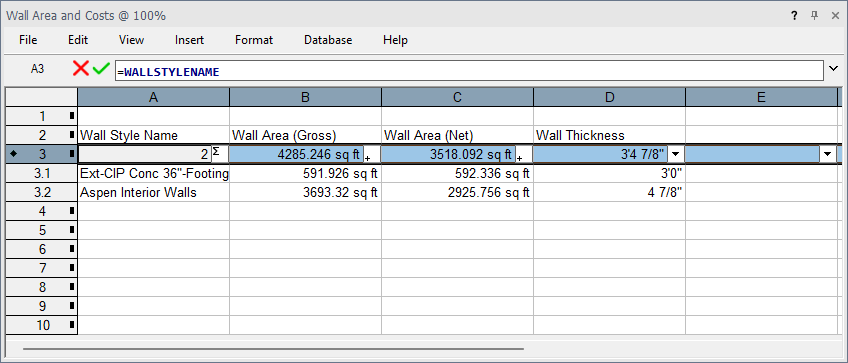Viewport: 848px width, 363px height.
Task: Open the question mark help icon
Action: pos(794,16)
